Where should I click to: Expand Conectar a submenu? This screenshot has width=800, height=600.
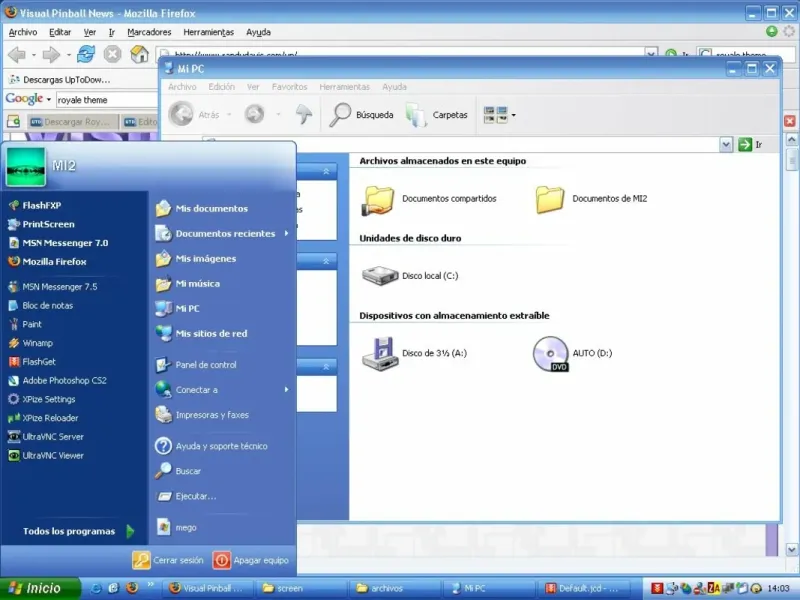pyautogui.click(x=287, y=389)
